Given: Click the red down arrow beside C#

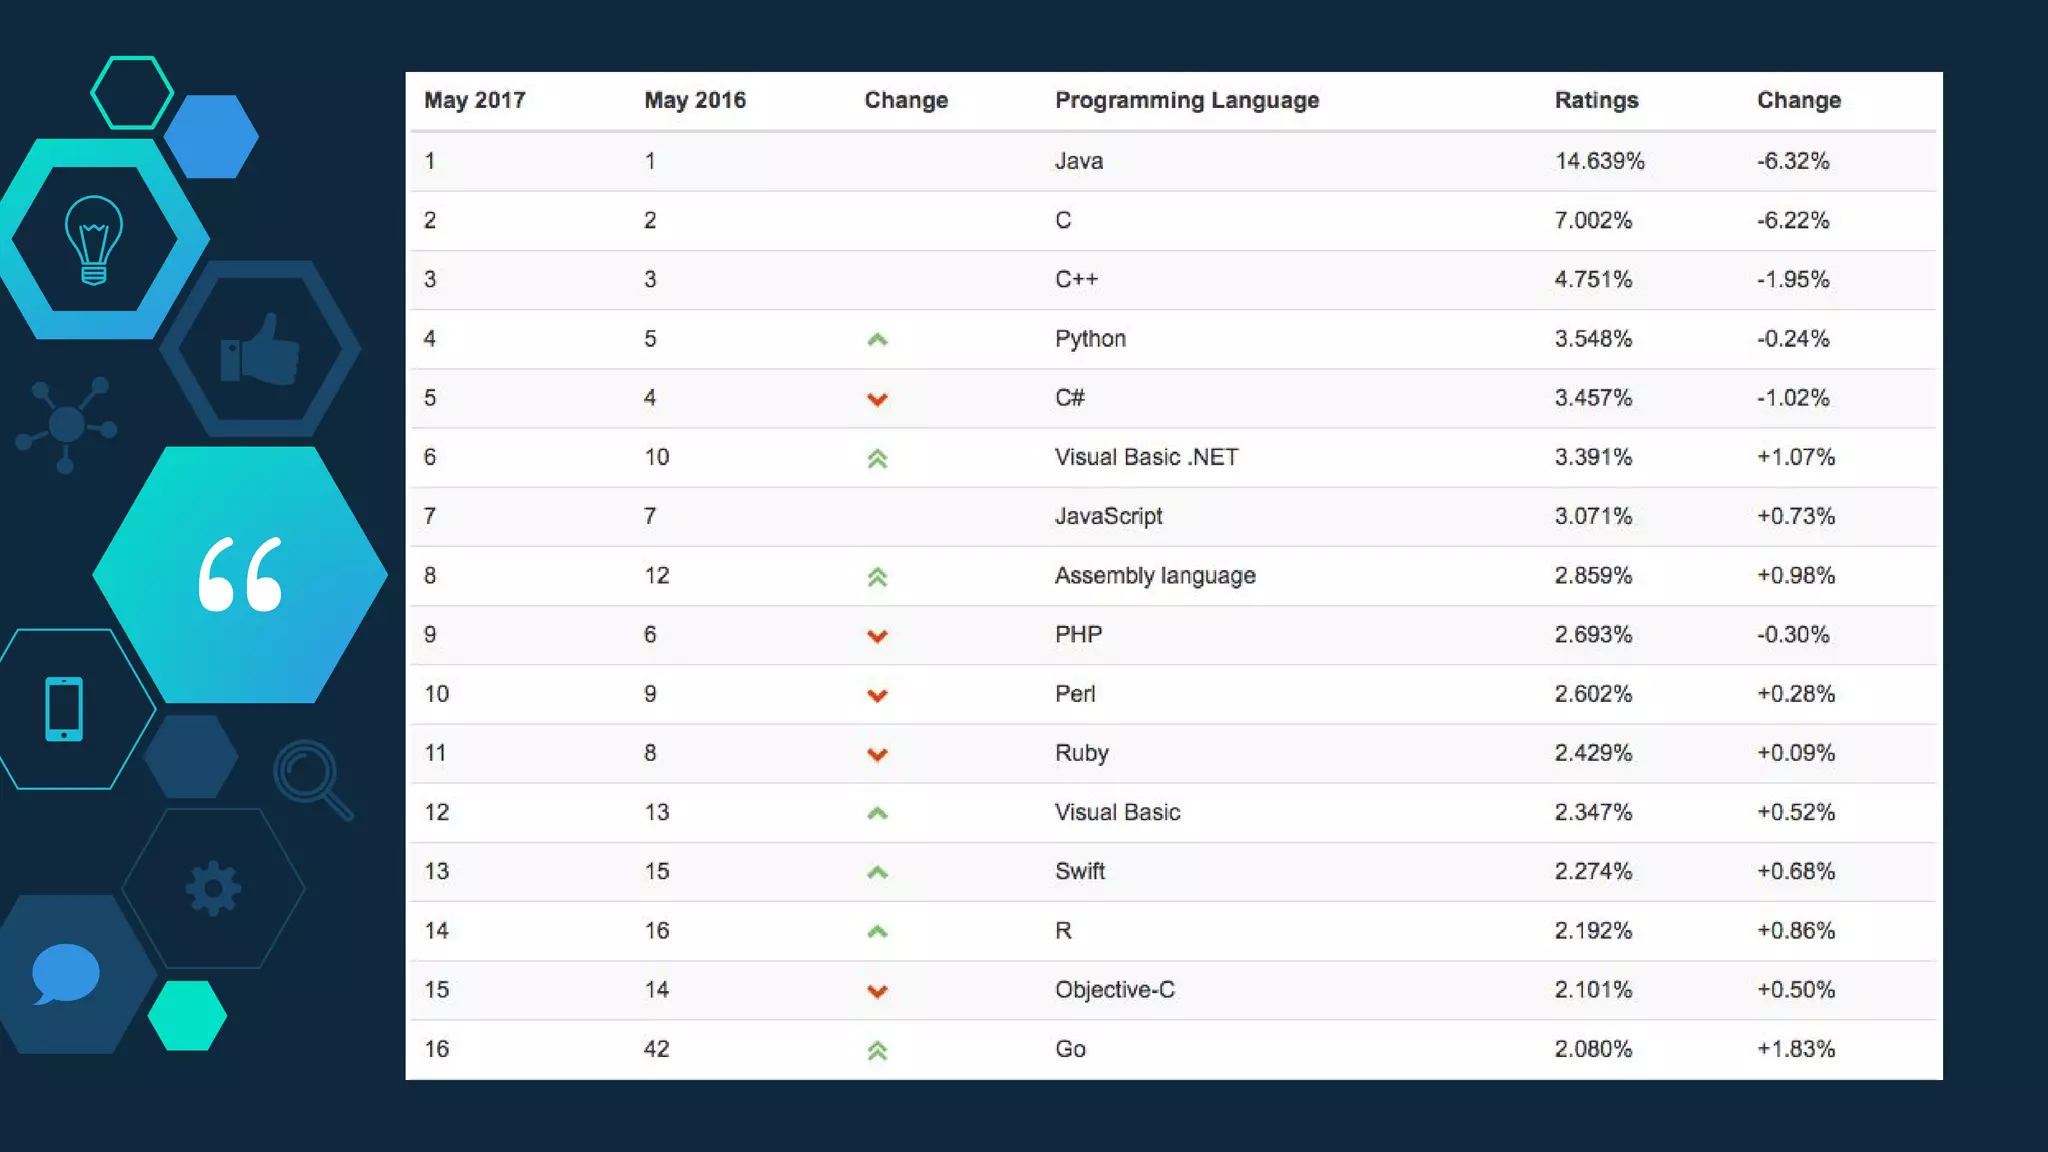Looking at the screenshot, I should (877, 399).
